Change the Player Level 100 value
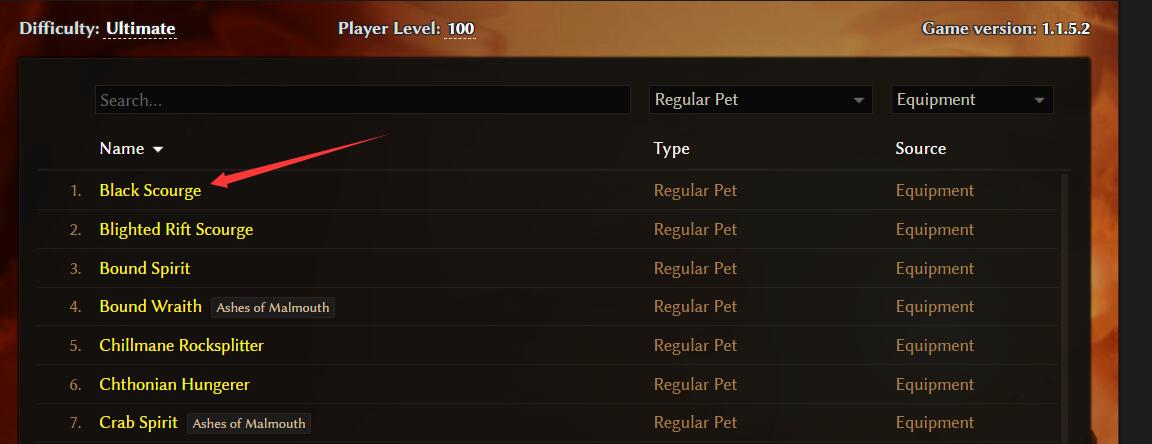The height and width of the screenshot is (444, 1152). (x=461, y=29)
